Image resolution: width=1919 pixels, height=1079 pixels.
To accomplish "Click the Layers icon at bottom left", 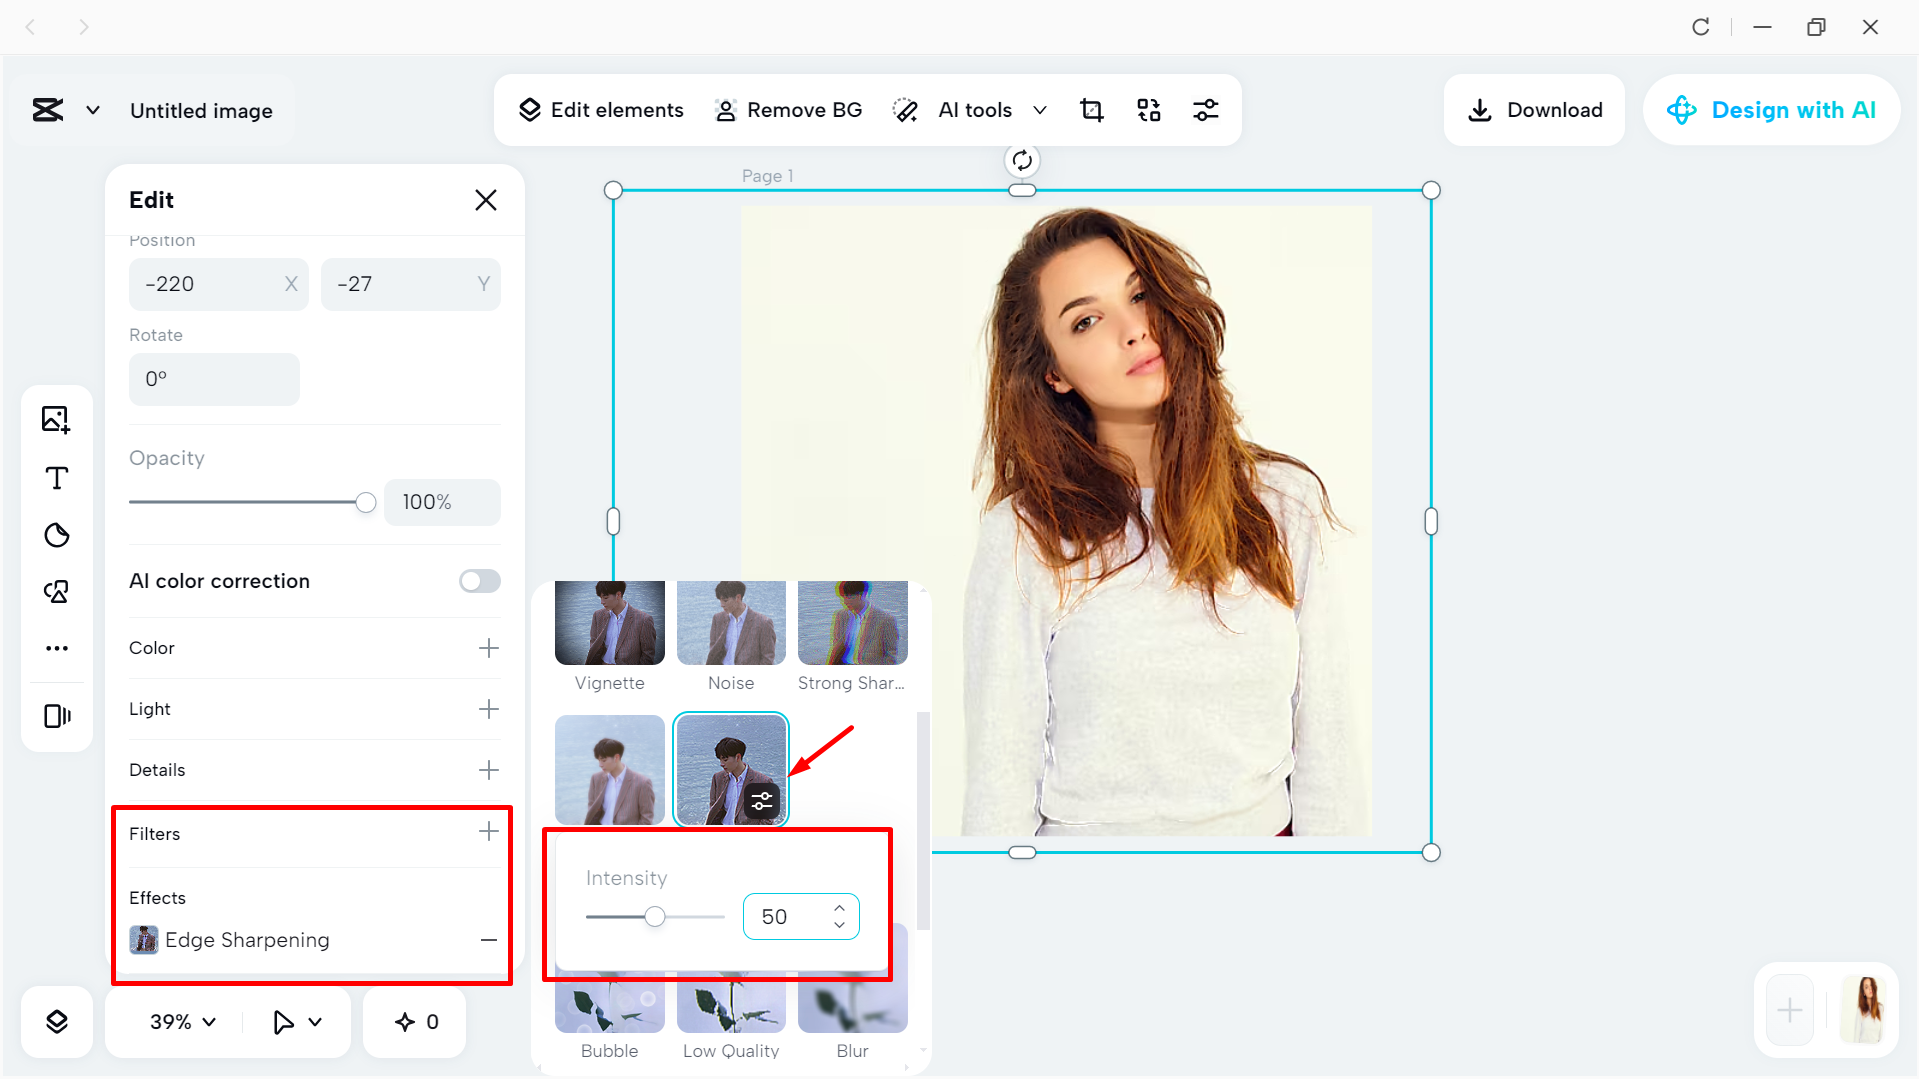I will [57, 1021].
